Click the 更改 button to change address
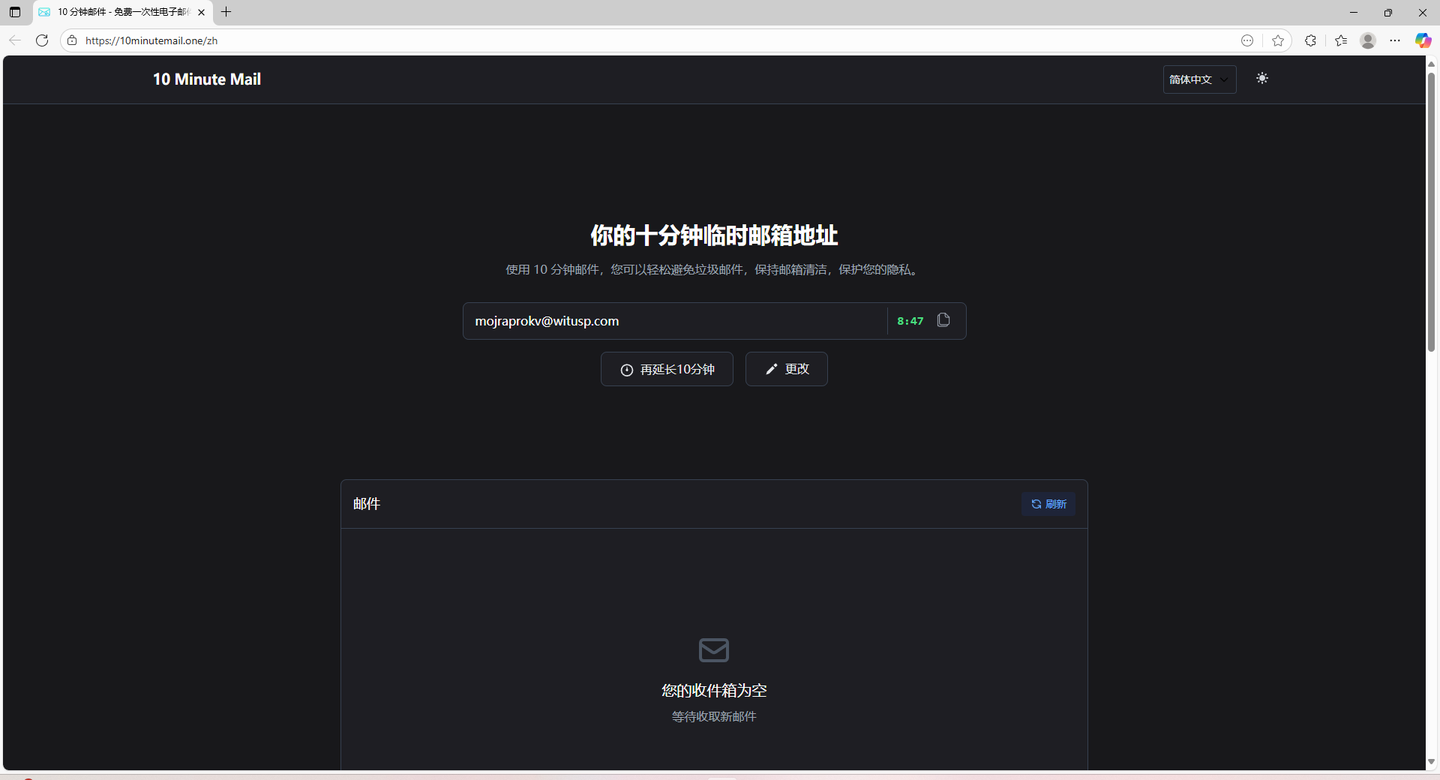 (x=786, y=369)
